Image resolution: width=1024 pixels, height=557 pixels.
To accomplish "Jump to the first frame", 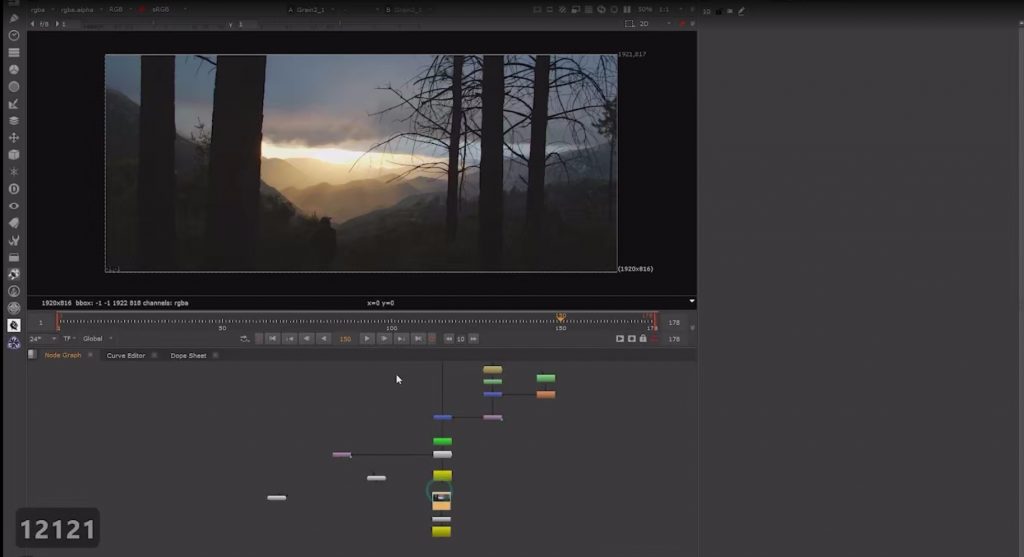I will (273, 338).
